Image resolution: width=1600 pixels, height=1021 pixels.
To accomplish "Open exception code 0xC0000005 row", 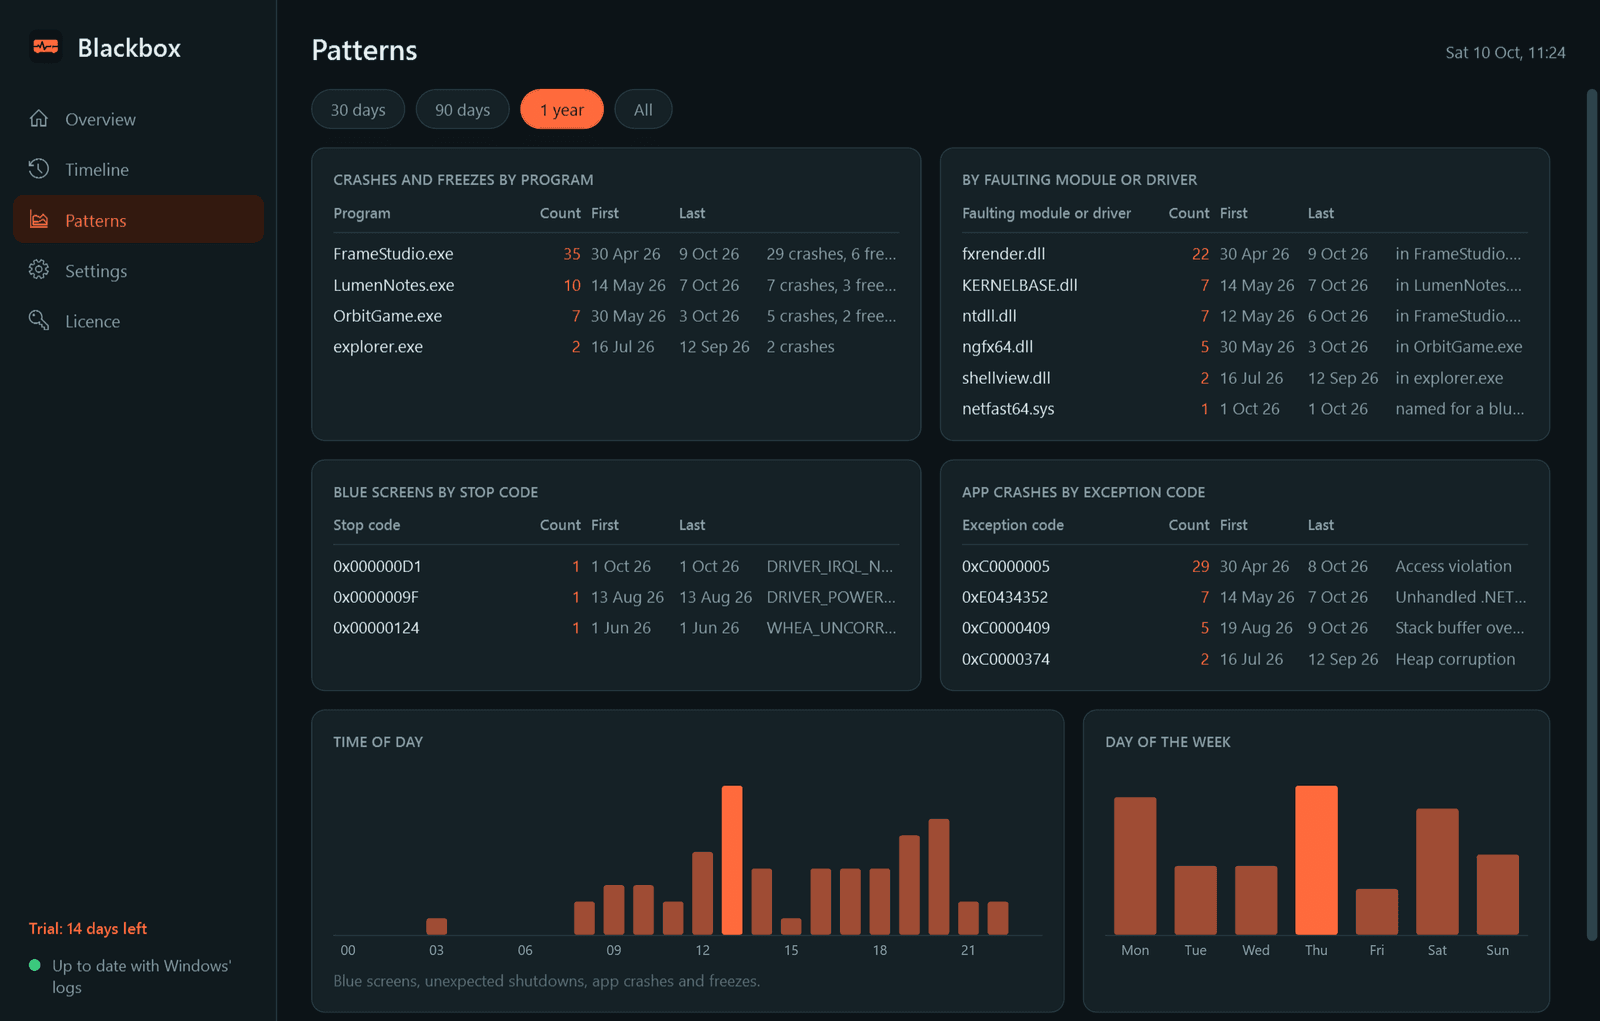I will (x=1244, y=566).
